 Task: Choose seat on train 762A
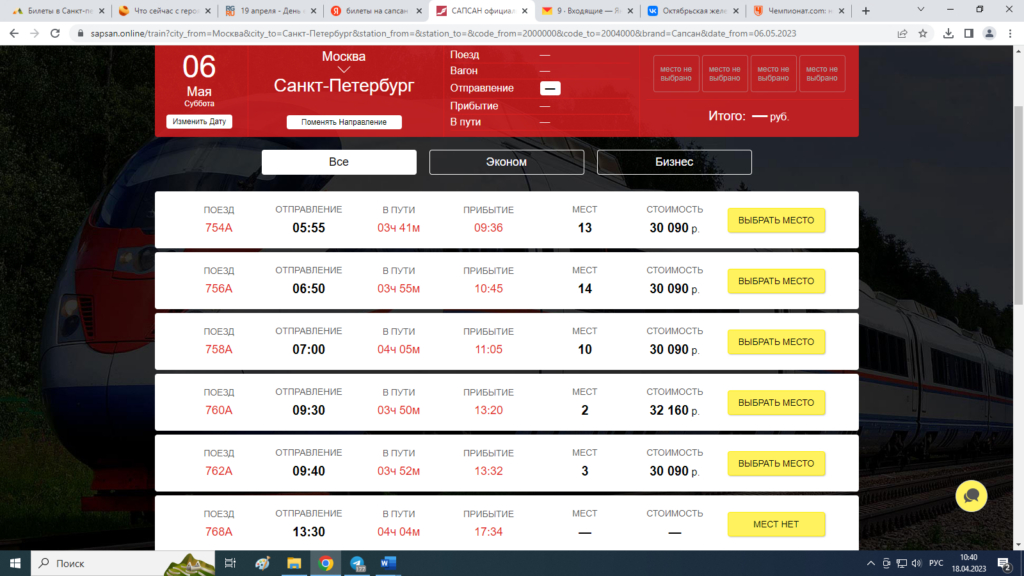click(x=776, y=463)
